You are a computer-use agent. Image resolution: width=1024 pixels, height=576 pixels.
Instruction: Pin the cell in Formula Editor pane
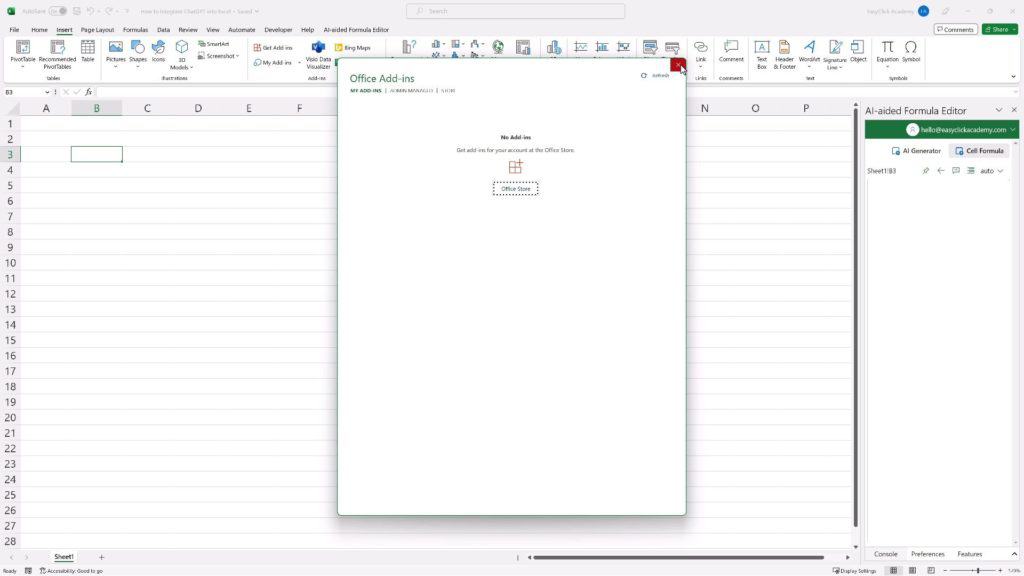(925, 170)
